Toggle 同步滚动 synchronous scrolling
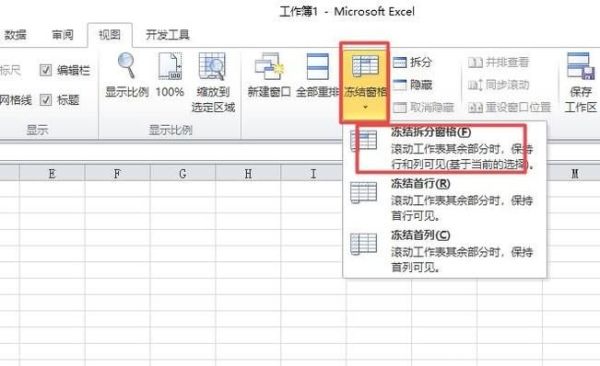600x366 pixels. click(x=498, y=85)
